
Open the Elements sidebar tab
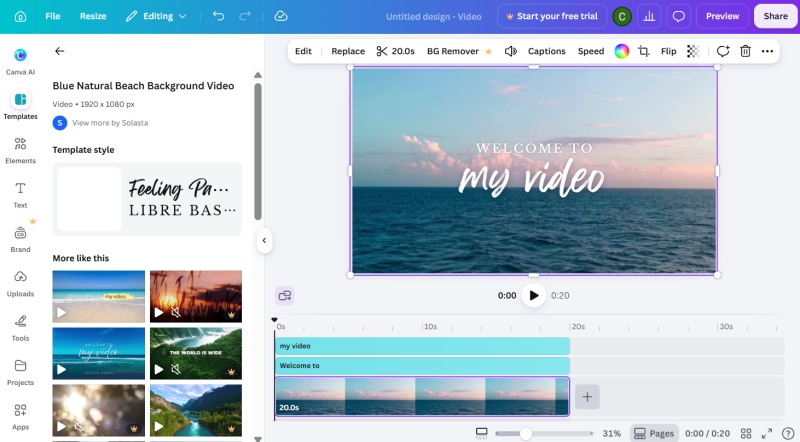tap(20, 150)
